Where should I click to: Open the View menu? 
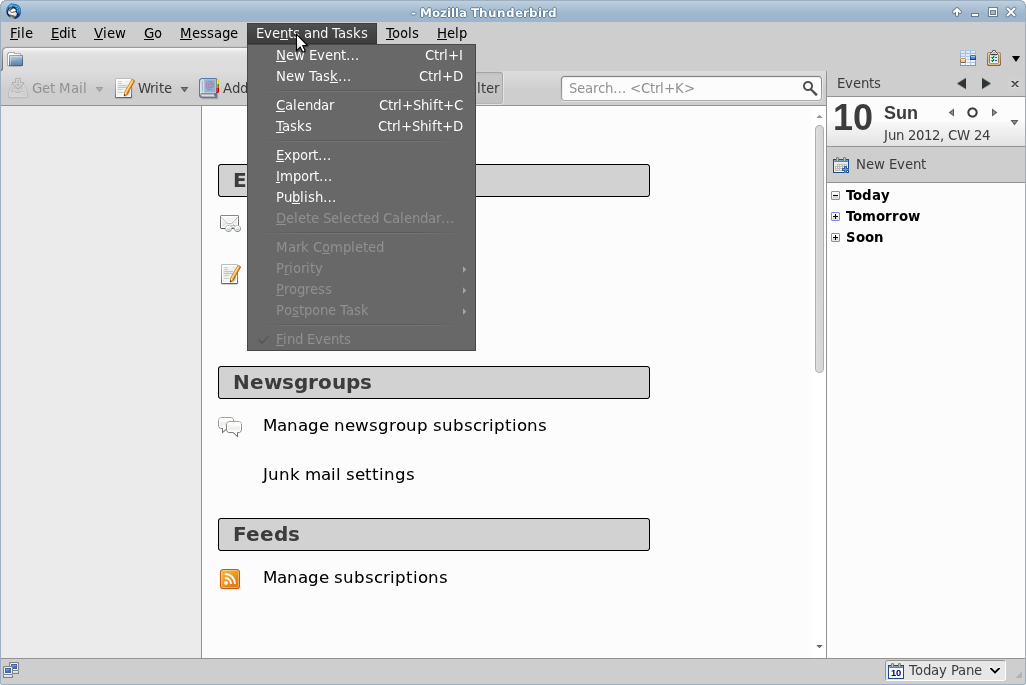[x=109, y=33]
